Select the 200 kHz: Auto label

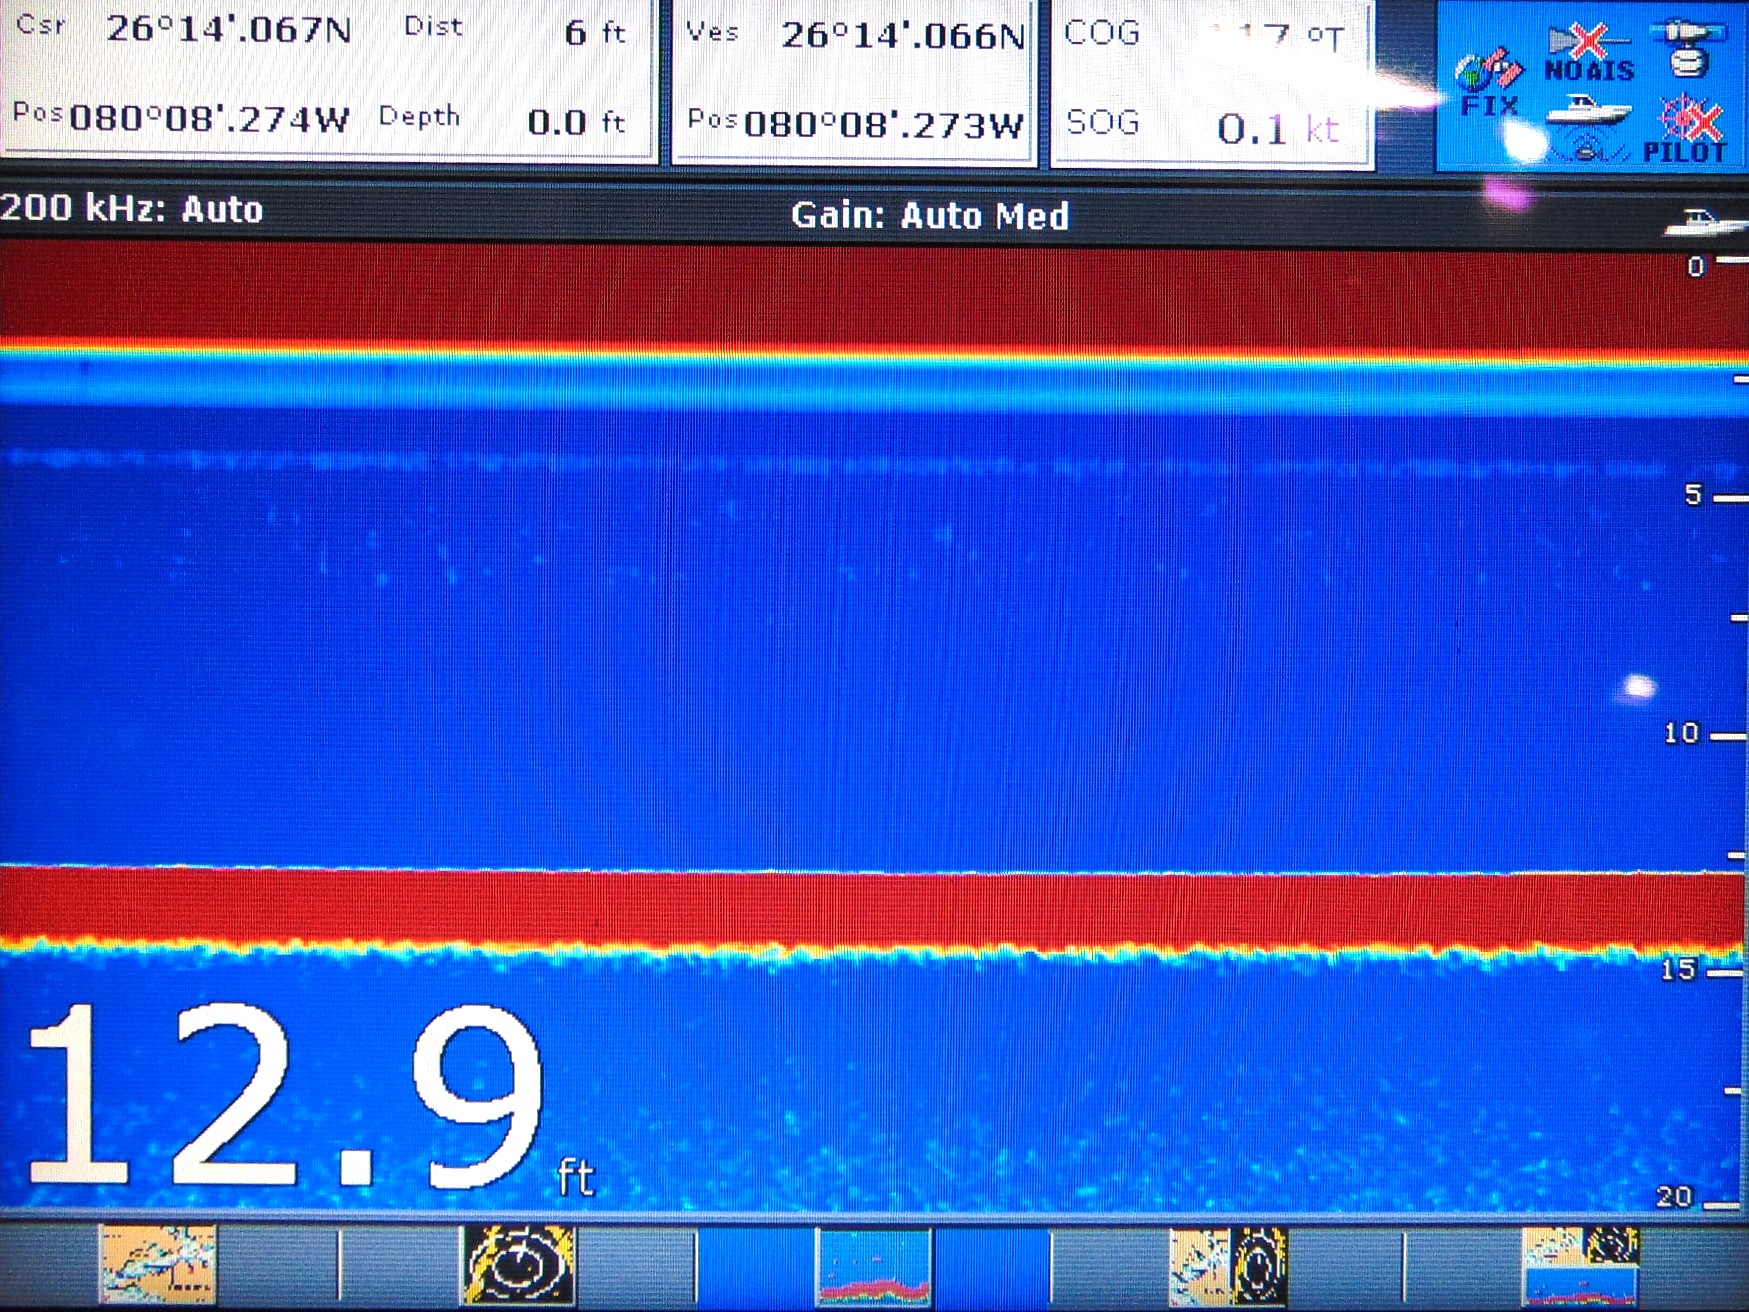(132, 209)
